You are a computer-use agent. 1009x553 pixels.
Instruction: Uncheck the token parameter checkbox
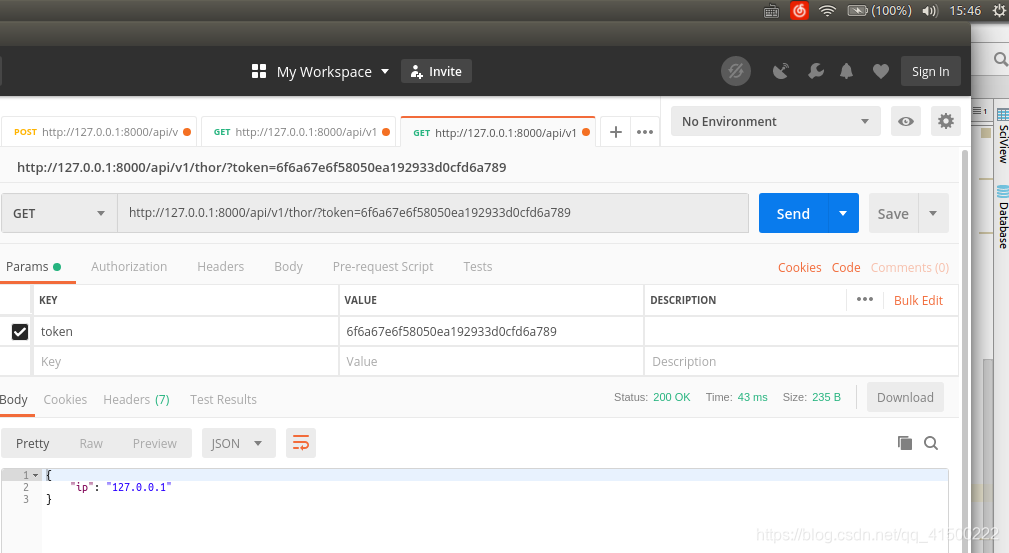(x=20, y=332)
